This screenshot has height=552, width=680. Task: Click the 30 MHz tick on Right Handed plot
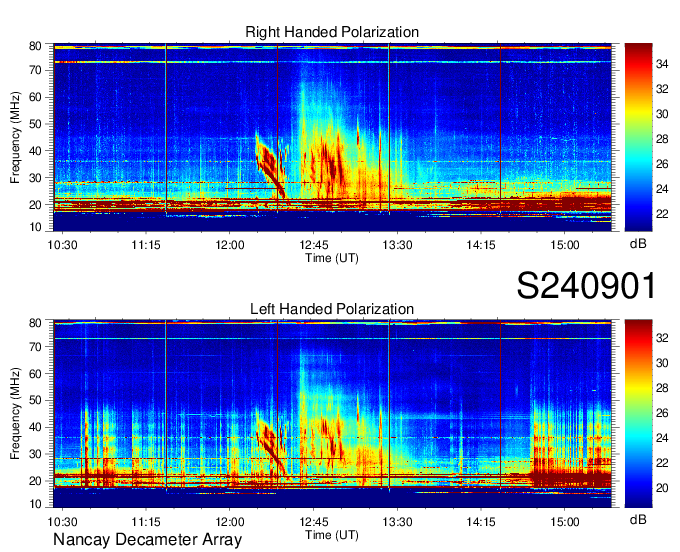click(36, 178)
